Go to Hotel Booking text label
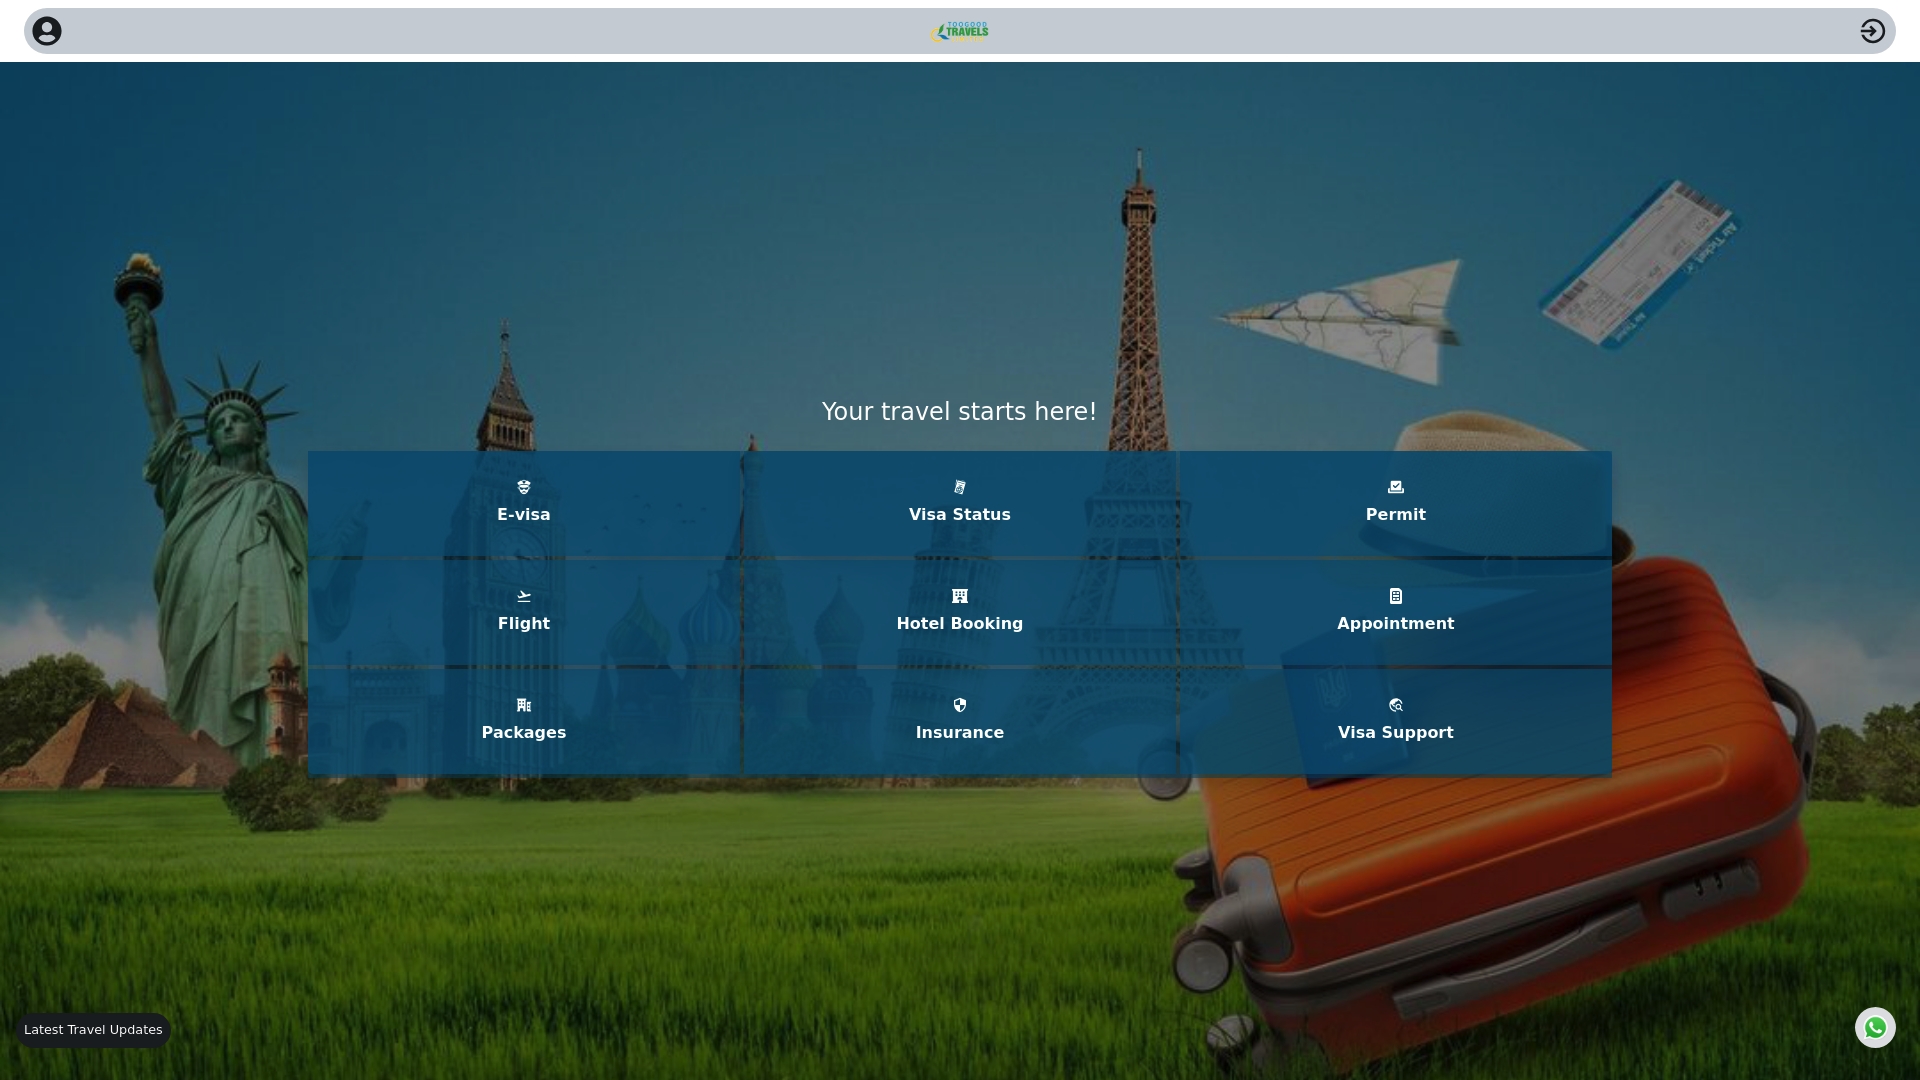The image size is (1920, 1080). coord(960,624)
